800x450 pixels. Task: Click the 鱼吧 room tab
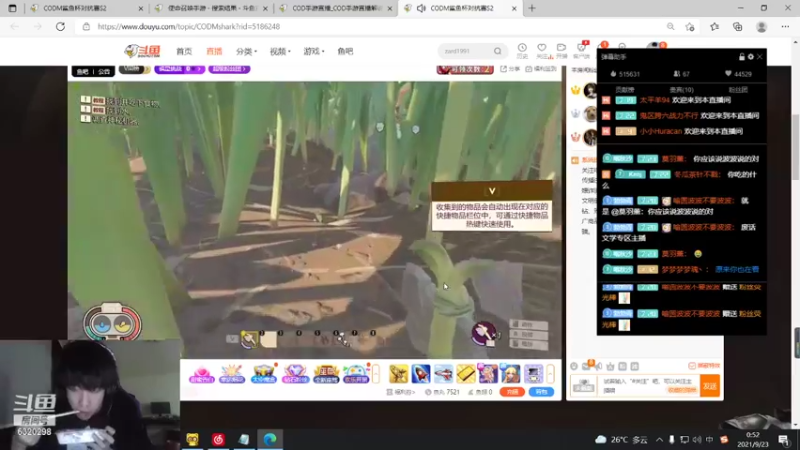pos(83,71)
